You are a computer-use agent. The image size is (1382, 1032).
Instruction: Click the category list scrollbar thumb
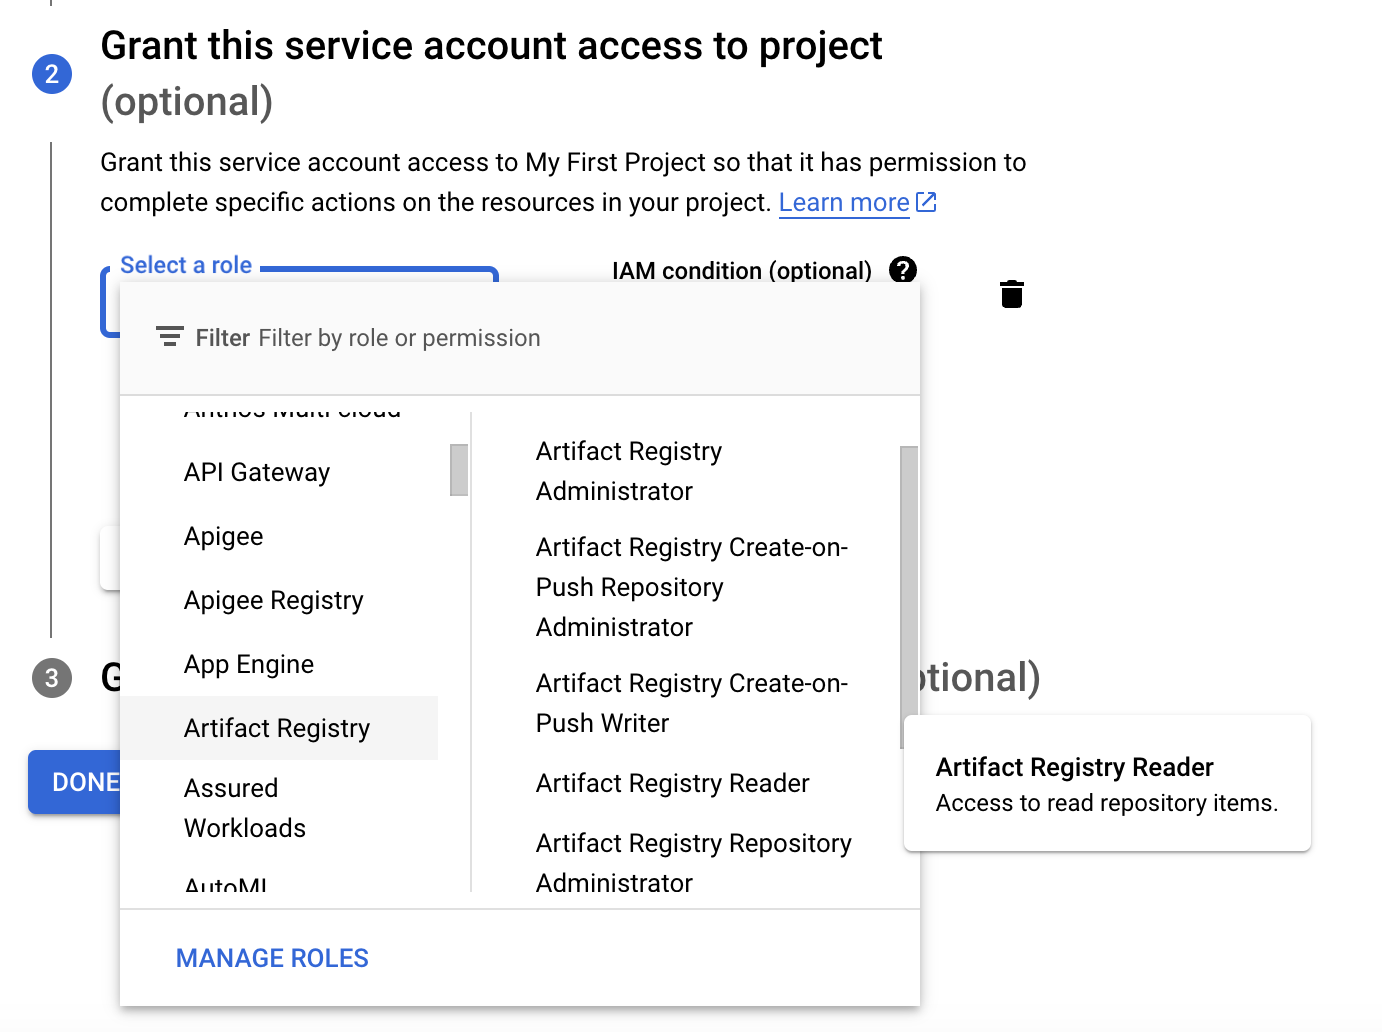click(459, 470)
